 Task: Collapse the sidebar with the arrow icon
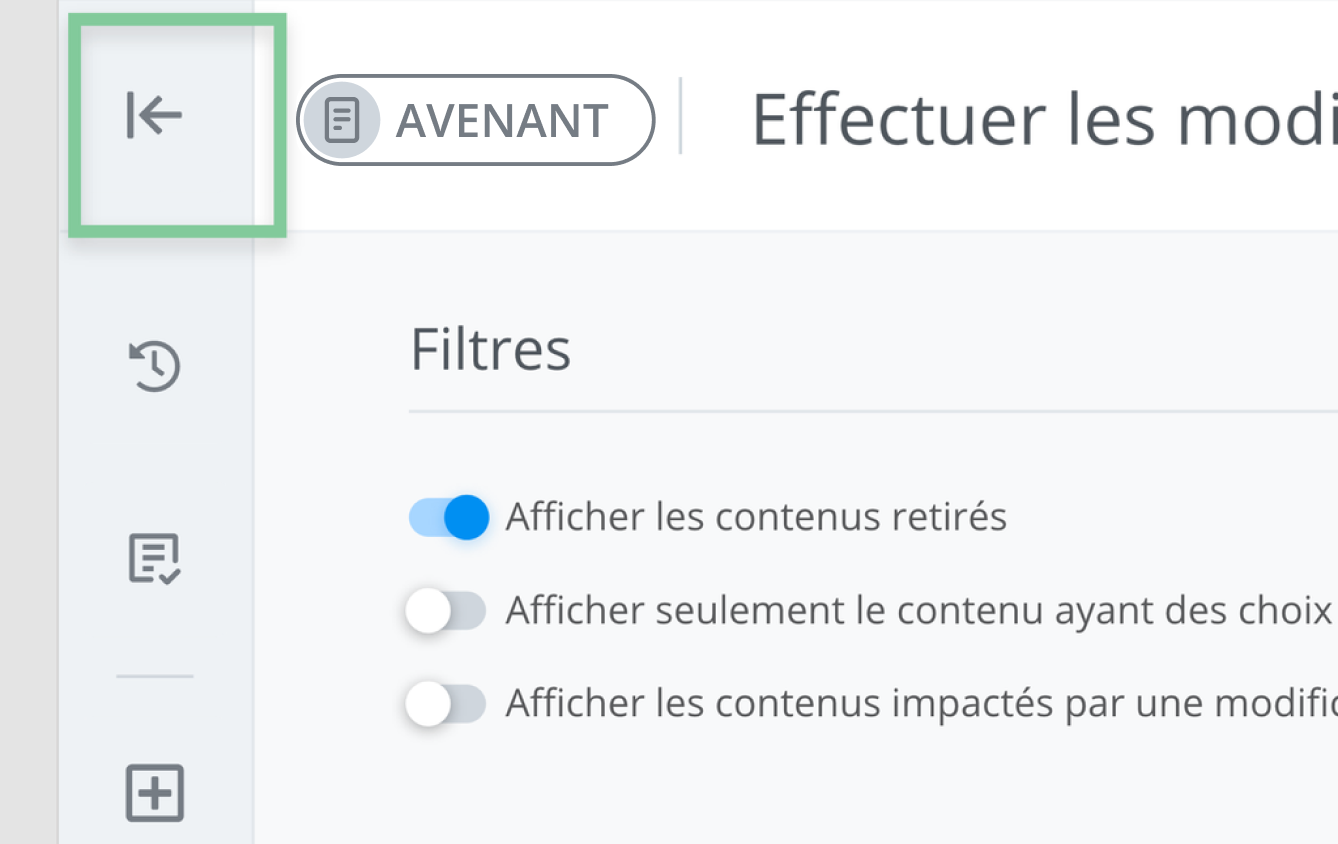click(154, 115)
